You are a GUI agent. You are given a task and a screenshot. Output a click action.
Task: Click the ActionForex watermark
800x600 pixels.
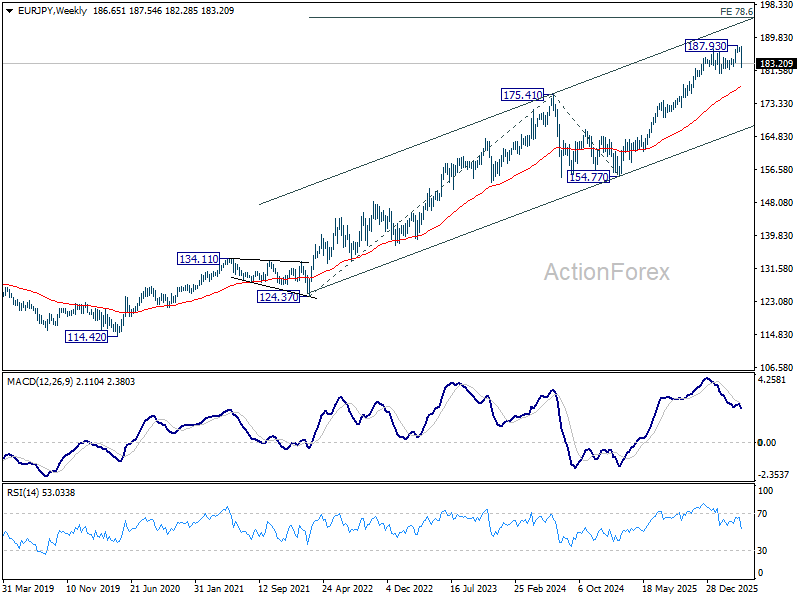607,272
